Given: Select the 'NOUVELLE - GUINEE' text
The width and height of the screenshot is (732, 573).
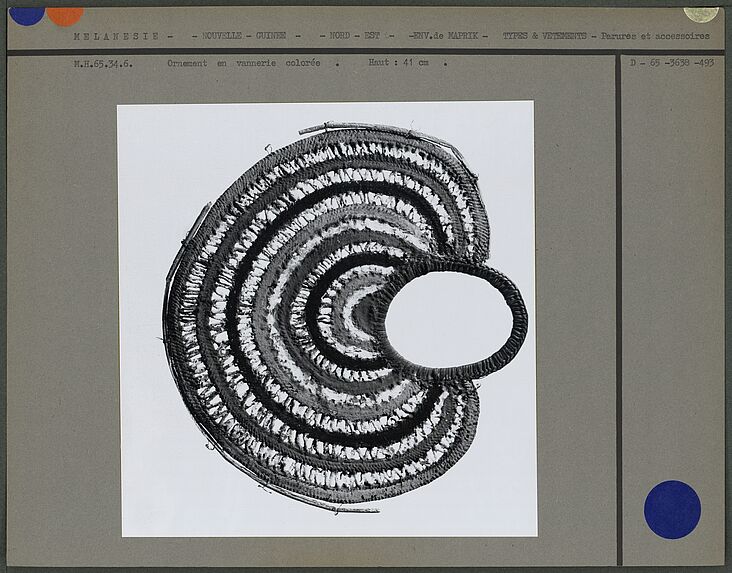Looking at the screenshot, I should (x=244, y=35).
